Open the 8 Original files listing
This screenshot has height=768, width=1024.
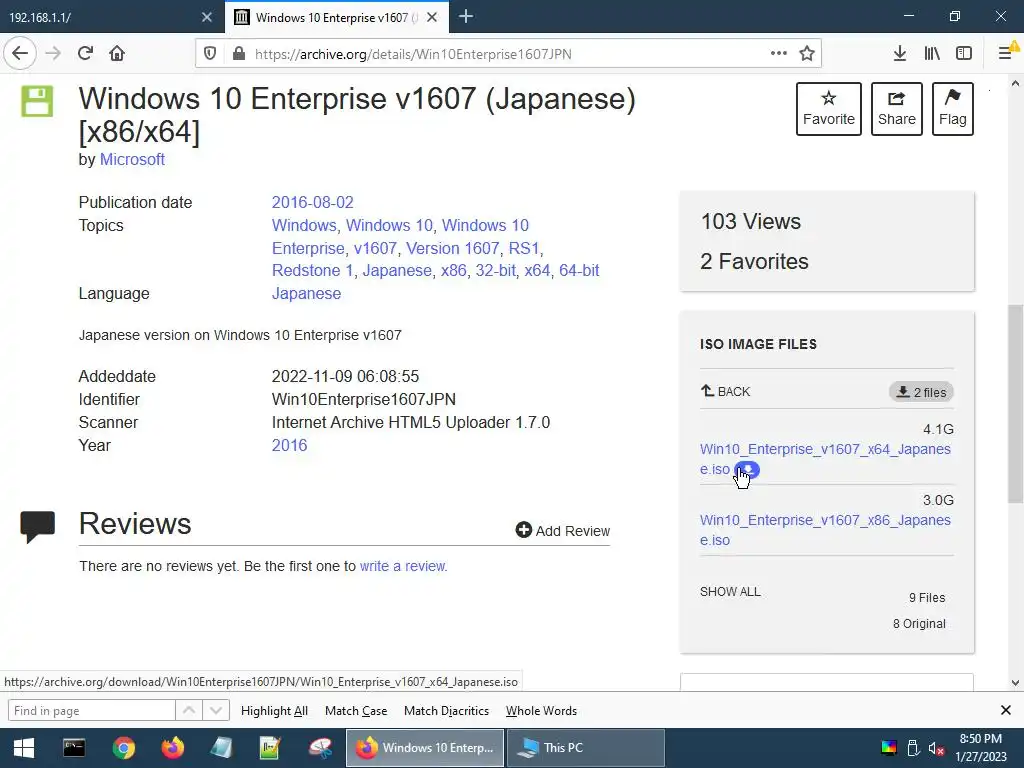pos(919,624)
